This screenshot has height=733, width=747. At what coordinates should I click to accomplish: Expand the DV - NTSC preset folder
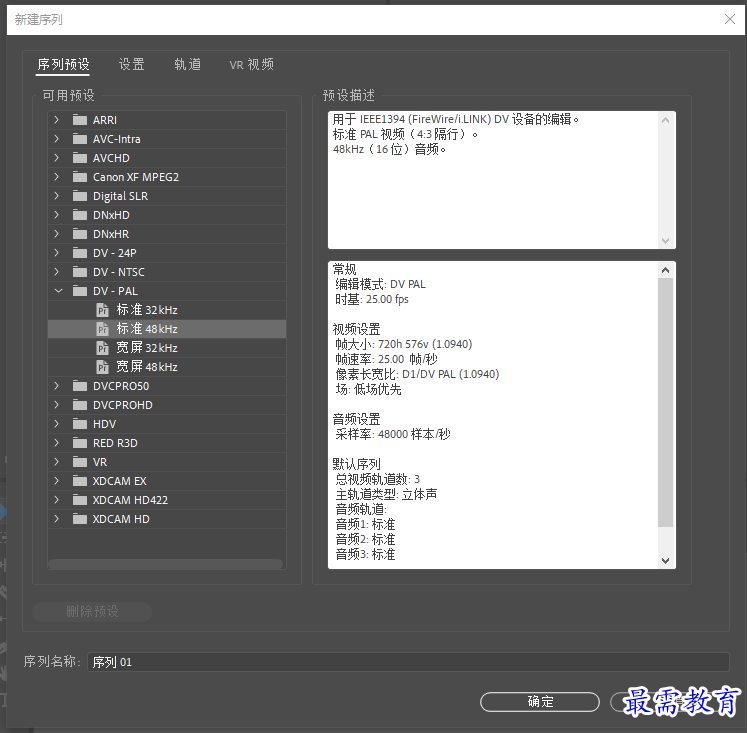coord(57,272)
